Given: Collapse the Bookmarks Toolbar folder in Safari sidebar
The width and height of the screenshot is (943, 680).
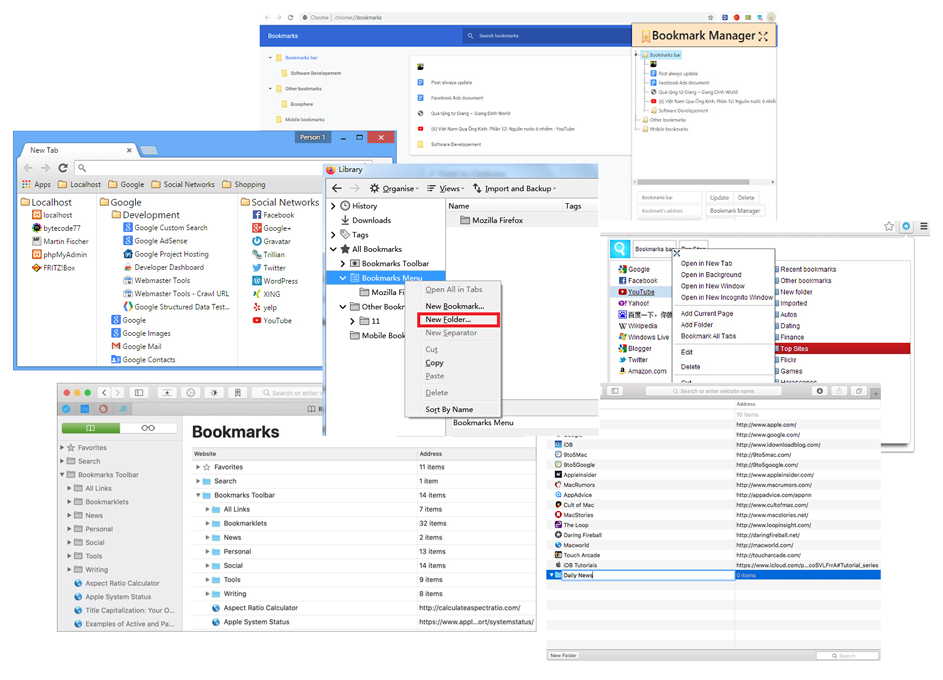Looking at the screenshot, I should pyautogui.click(x=64, y=475).
